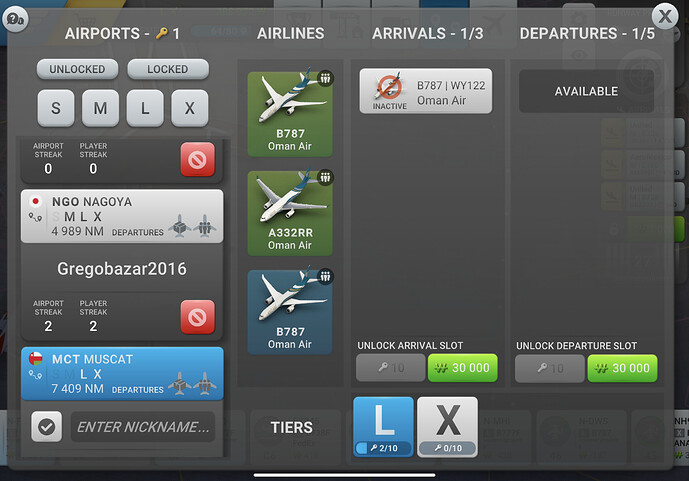The width and height of the screenshot is (689, 481).
Task: Select the green A332RR Oman Air card
Action: (x=290, y=213)
